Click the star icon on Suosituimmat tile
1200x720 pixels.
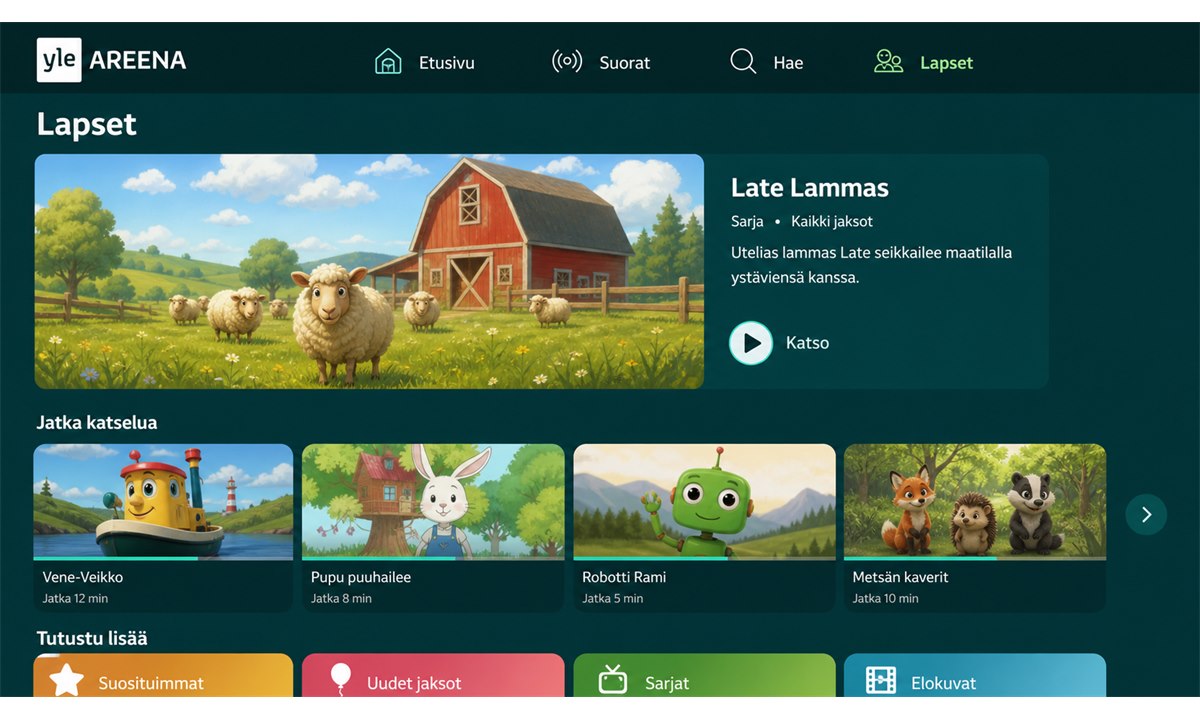(x=67, y=680)
